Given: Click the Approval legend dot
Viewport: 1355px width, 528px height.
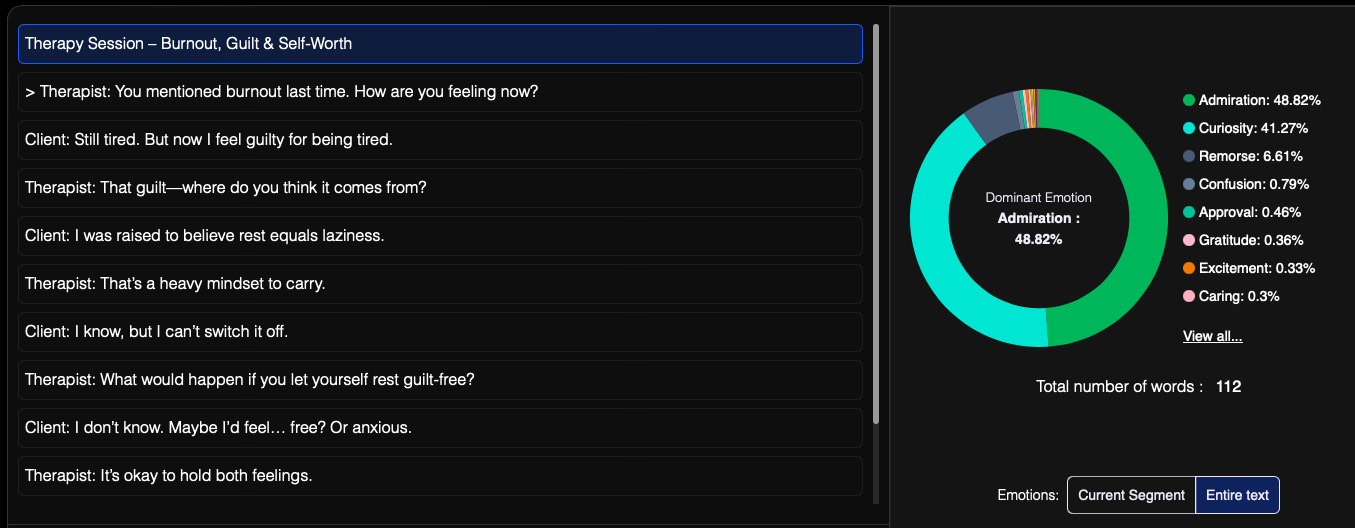Looking at the screenshot, I should tap(1189, 212).
